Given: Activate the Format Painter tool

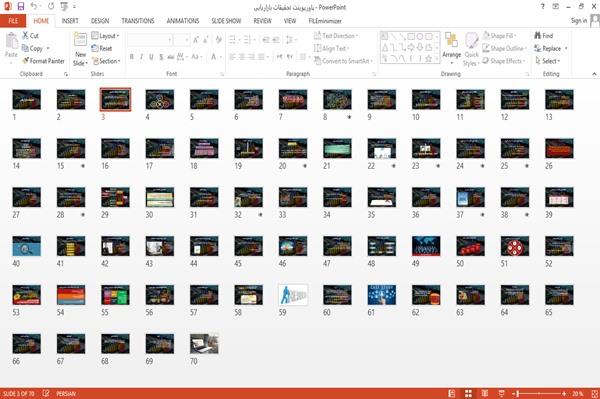Looking at the screenshot, I should [43, 61].
